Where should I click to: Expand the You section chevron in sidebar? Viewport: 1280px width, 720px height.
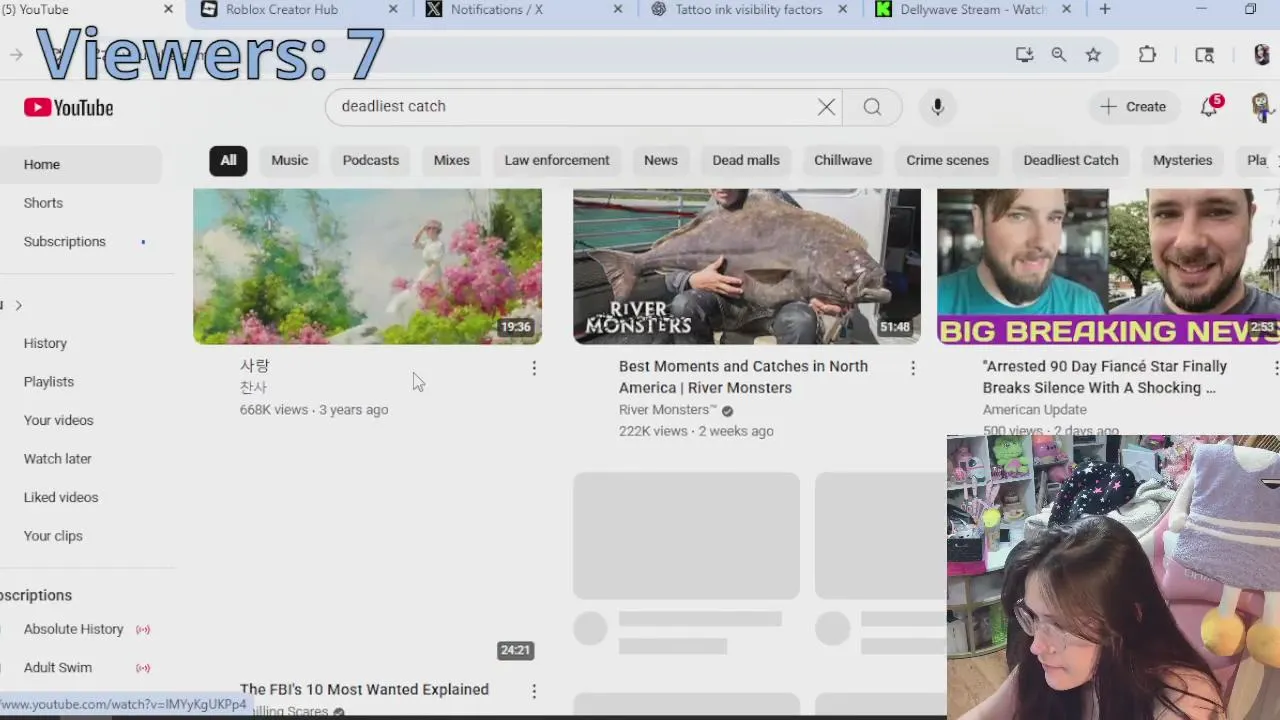(x=18, y=305)
